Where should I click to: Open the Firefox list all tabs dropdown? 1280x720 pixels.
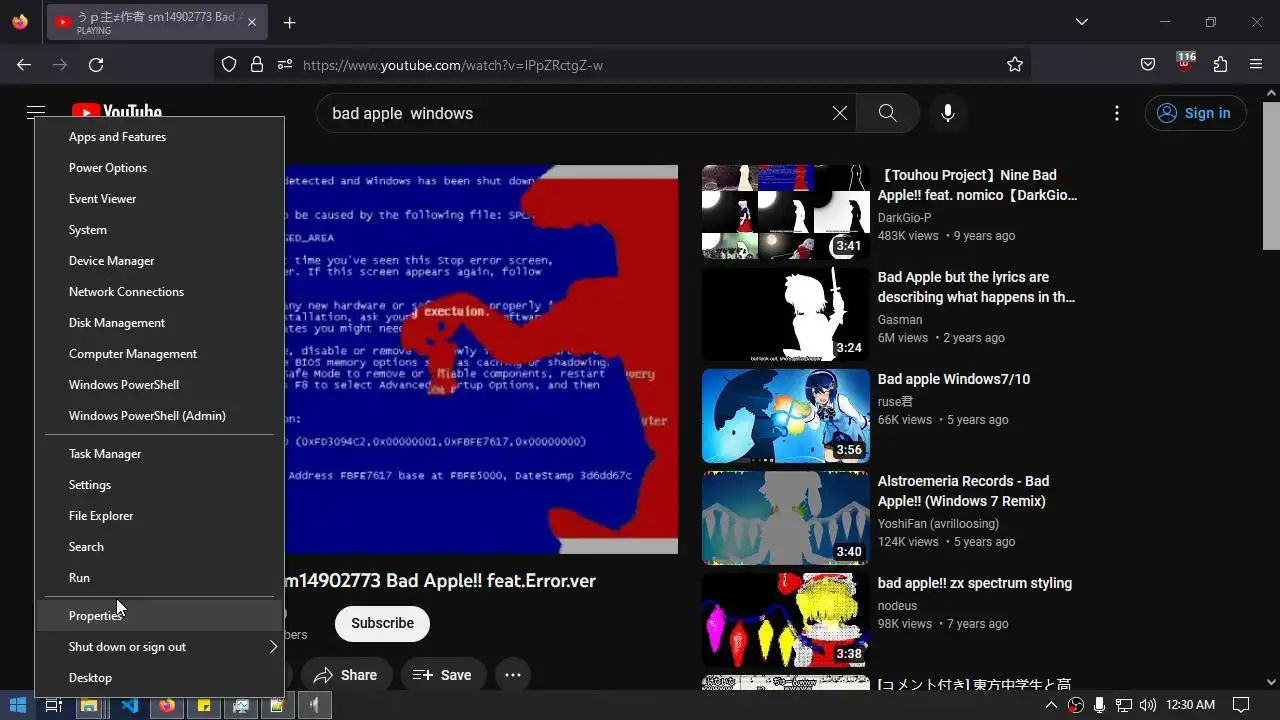click(x=1082, y=22)
